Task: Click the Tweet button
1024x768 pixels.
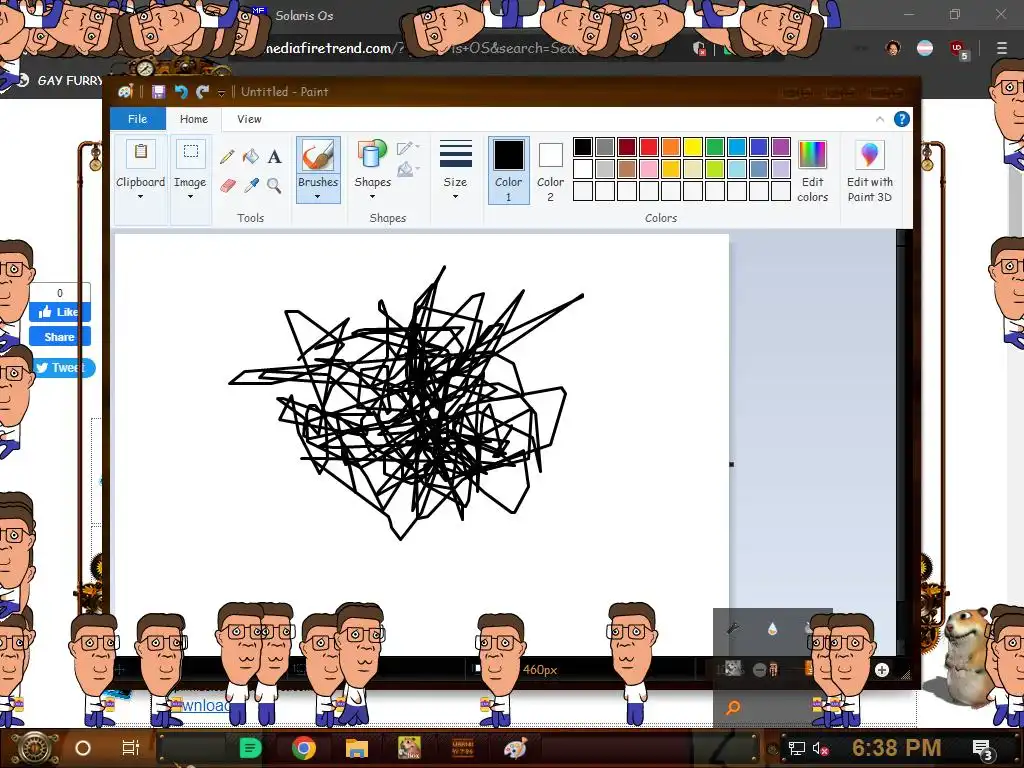Action: pos(63,368)
